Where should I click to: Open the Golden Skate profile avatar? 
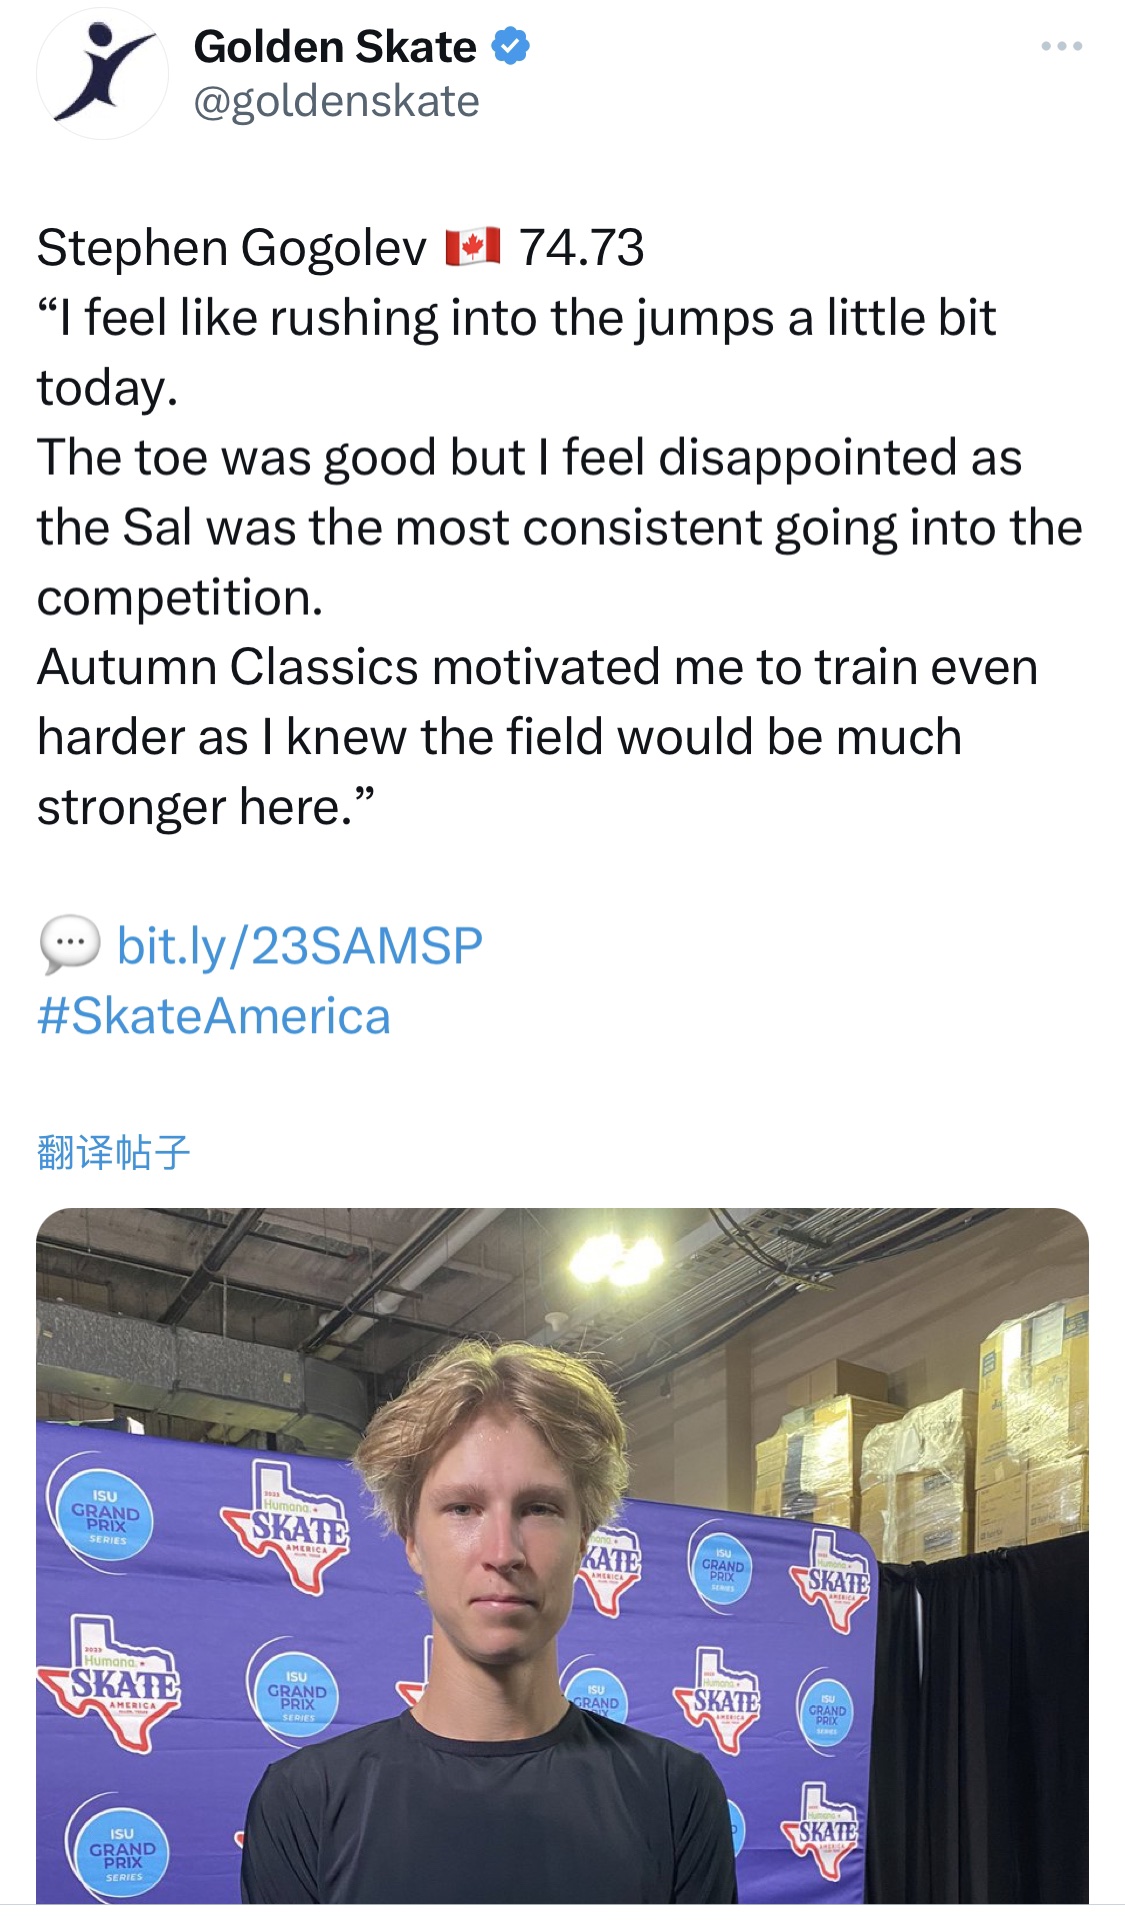tap(102, 73)
